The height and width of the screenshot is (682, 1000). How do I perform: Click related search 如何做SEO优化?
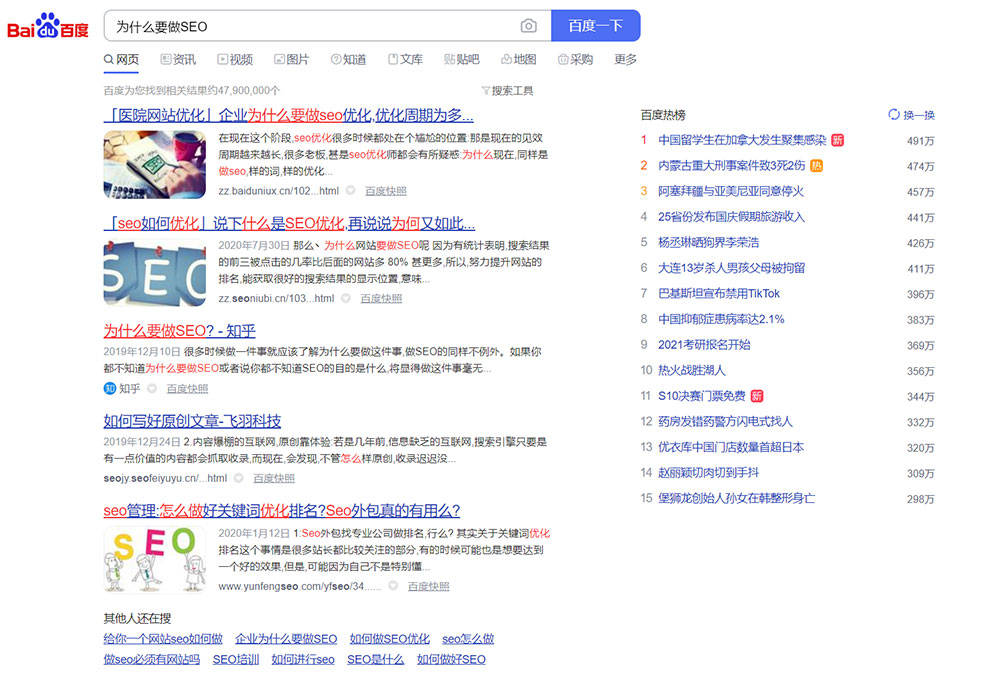click(390, 639)
